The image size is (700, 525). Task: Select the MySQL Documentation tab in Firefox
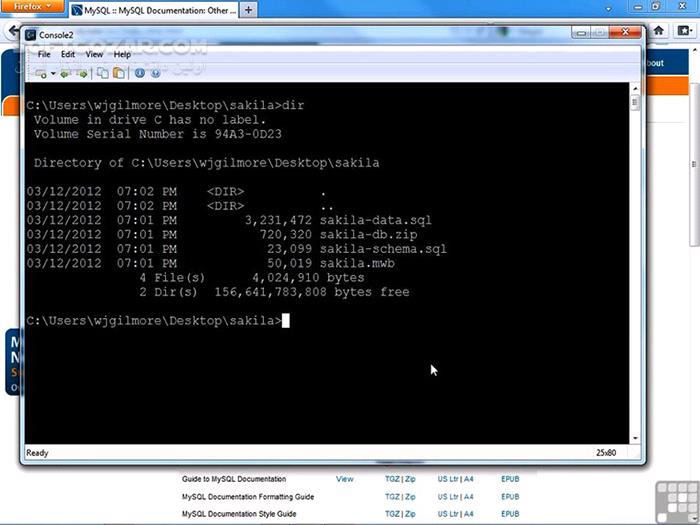tap(154, 10)
